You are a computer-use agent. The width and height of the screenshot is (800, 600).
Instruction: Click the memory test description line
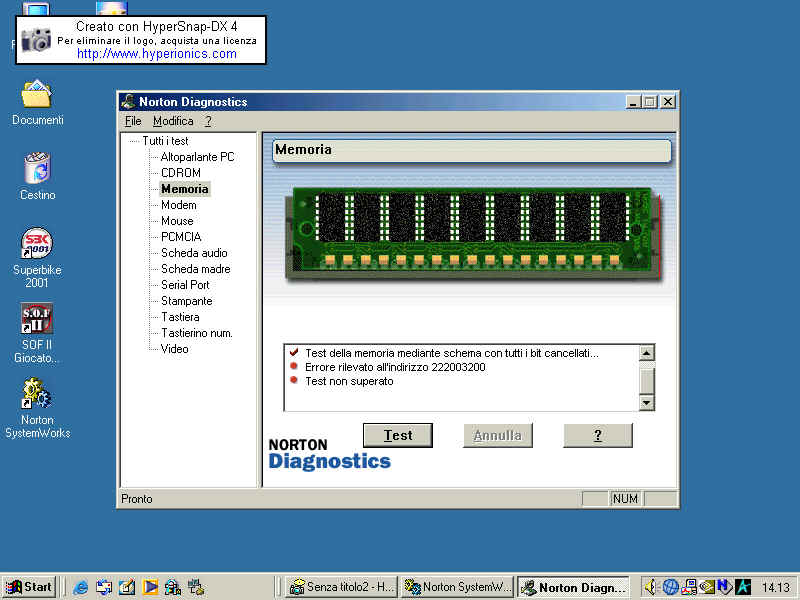[452, 353]
